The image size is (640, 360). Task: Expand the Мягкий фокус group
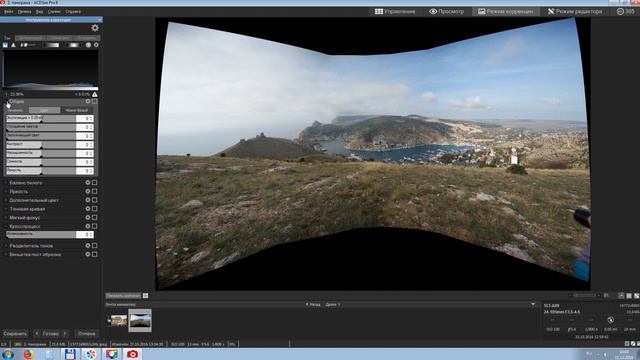tap(6, 218)
